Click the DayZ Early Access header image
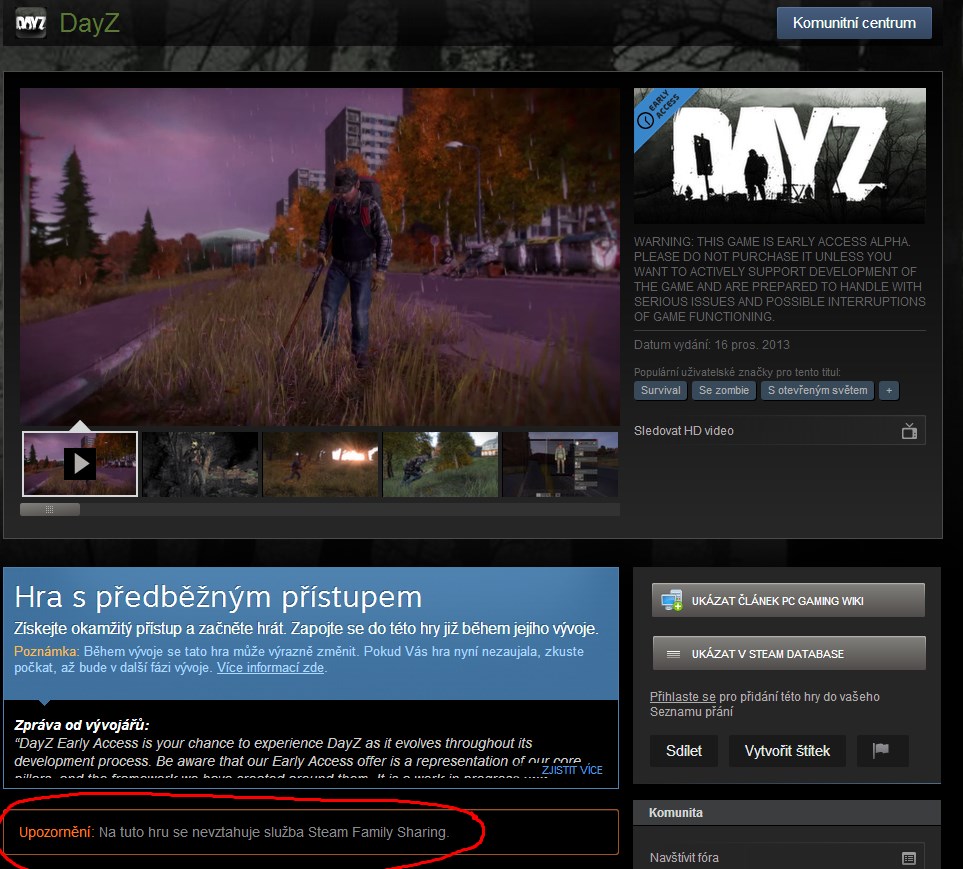 click(779, 155)
